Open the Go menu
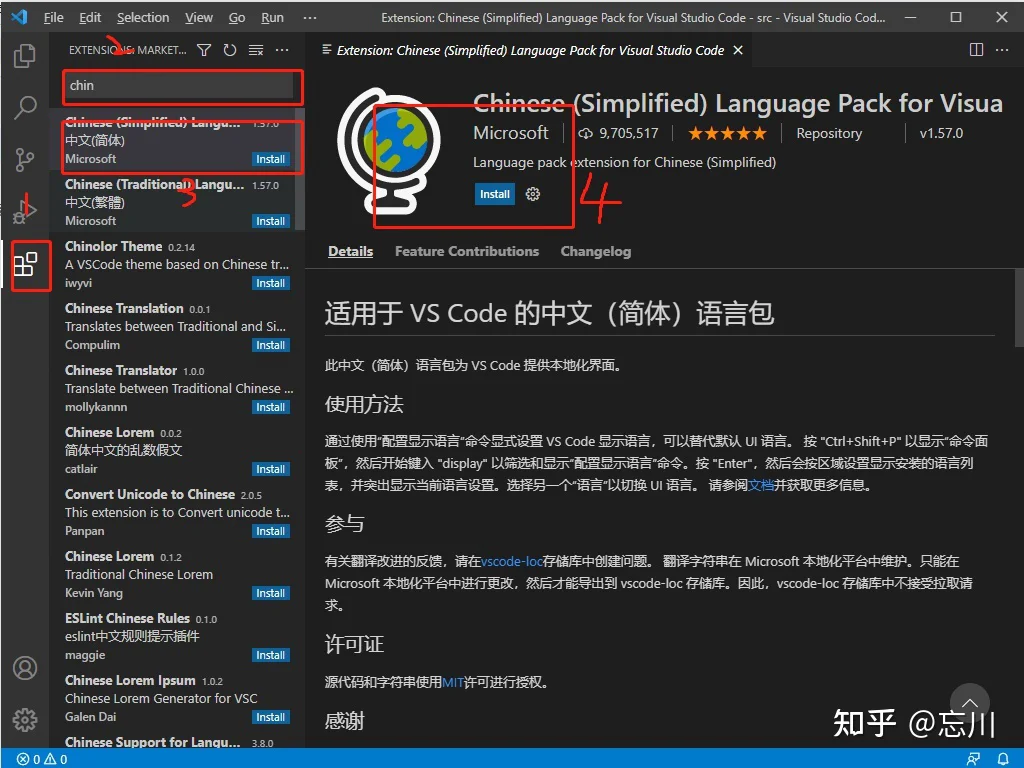The height and width of the screenshot is (768, 1024). 237,18
